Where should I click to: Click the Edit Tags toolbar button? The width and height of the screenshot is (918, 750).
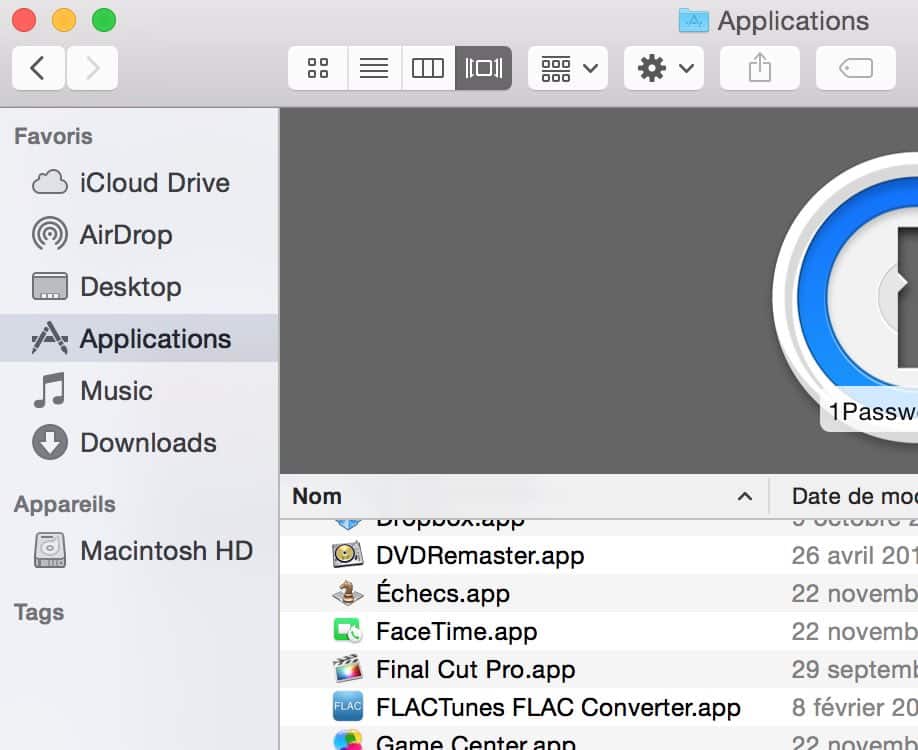click(856, 69)
